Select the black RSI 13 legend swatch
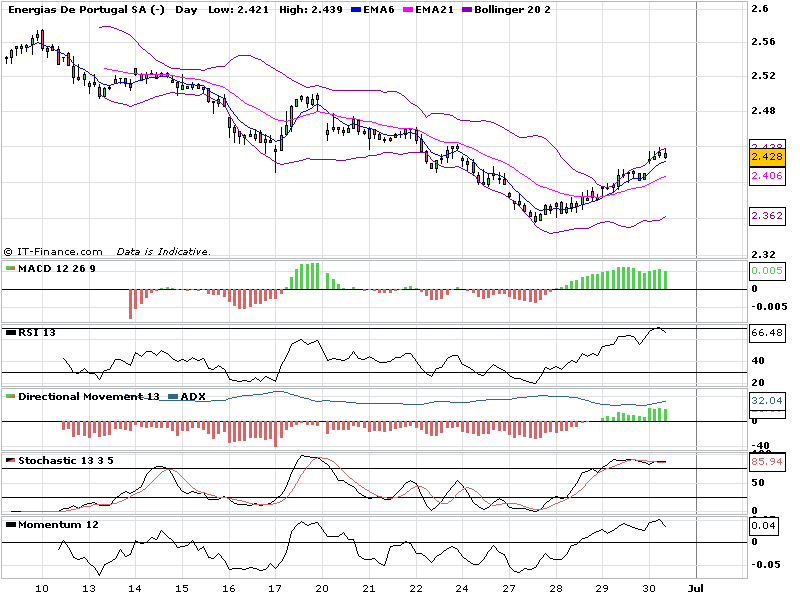The width and height of the screenshot is (800, 600). [10, 333]
